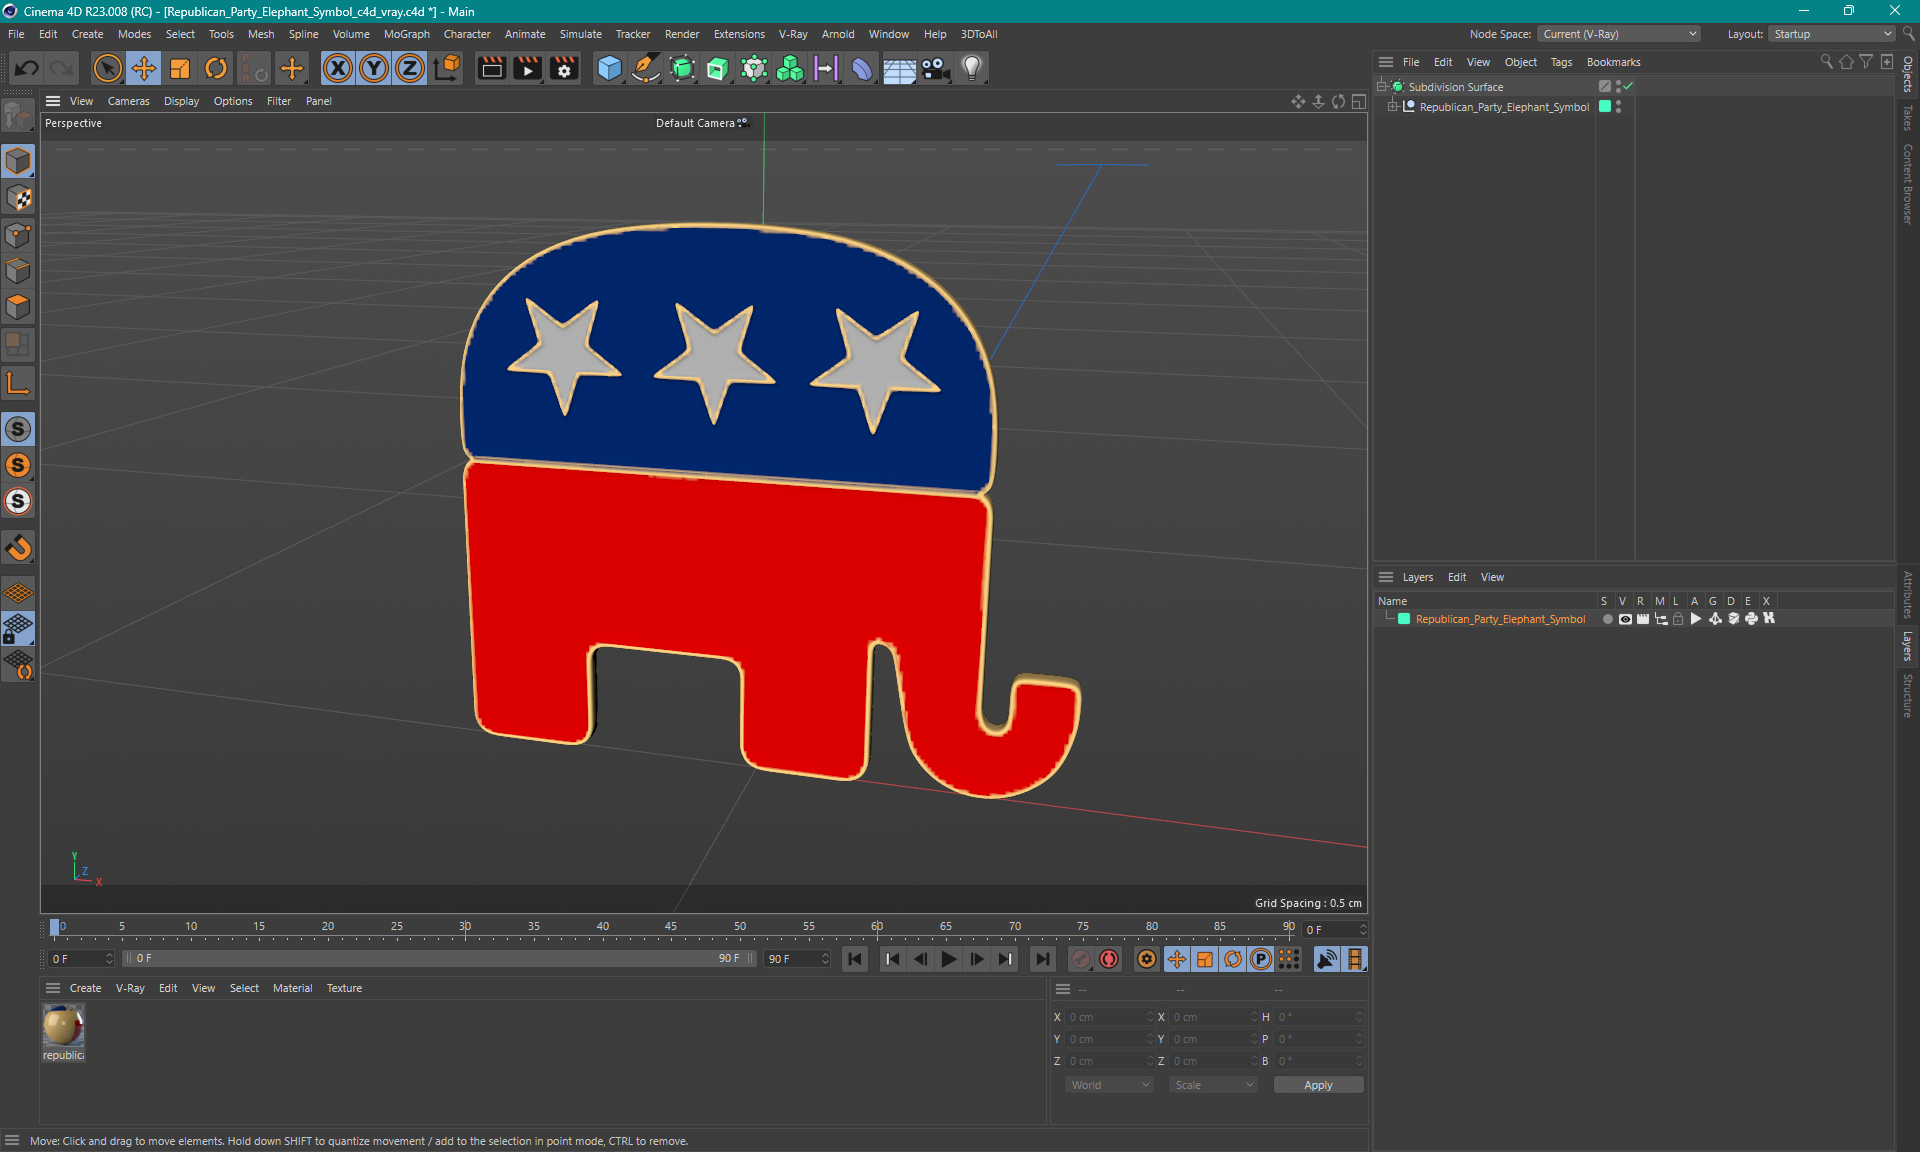Switch to Texture mode in sidebar

coord(18,198)
